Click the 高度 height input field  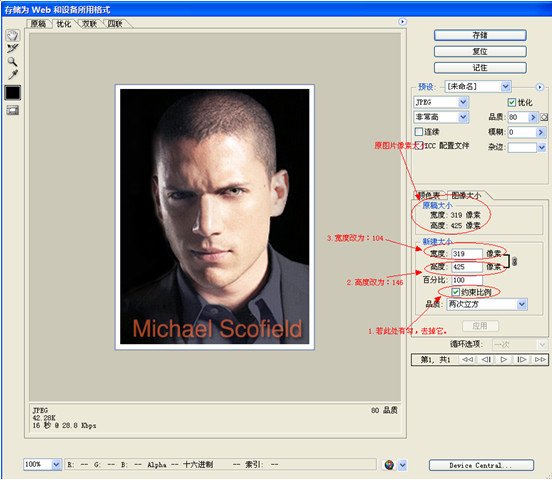467,267
